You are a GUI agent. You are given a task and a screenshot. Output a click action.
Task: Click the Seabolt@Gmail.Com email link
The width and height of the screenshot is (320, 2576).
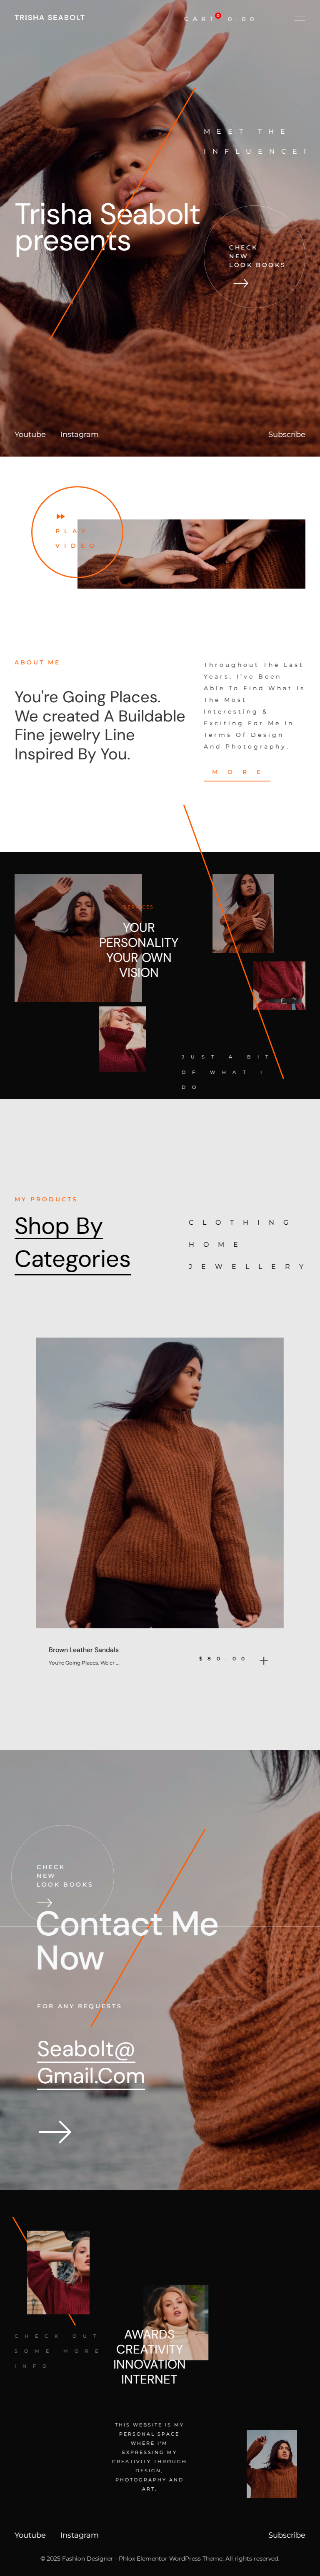click(91, 2062)
